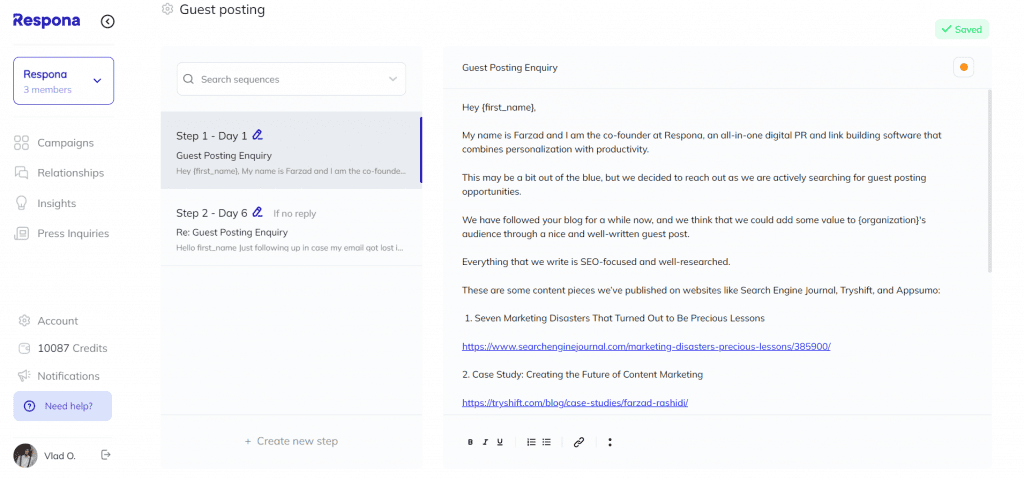Insert a numbered list
This screenshot has height=479, width=1024.
point(531,442)
